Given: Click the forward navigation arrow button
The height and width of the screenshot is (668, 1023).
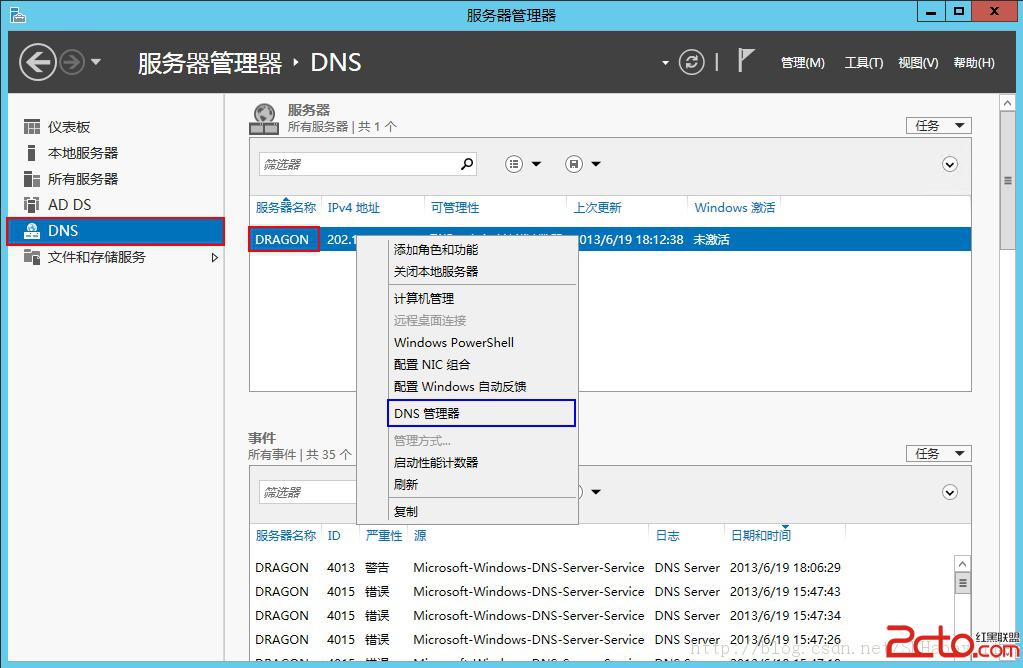Looking at the screenshot, I should coord(72,63).
